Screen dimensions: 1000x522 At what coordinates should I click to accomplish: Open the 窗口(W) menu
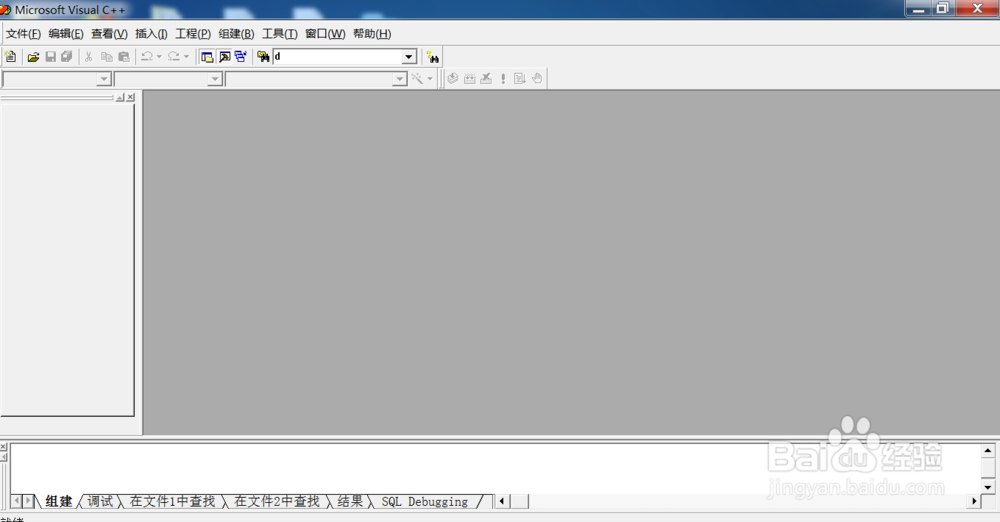pyautogui.click(x=325, y=34)
